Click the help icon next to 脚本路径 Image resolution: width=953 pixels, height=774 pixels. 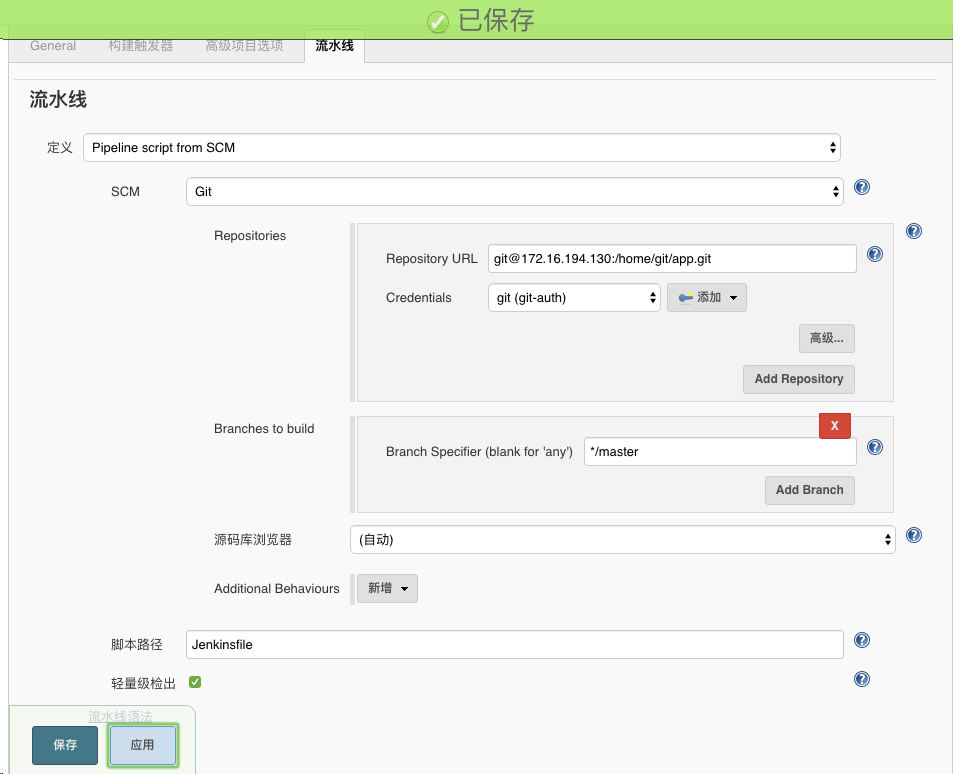pyautogui.click(x=861, y=640)
